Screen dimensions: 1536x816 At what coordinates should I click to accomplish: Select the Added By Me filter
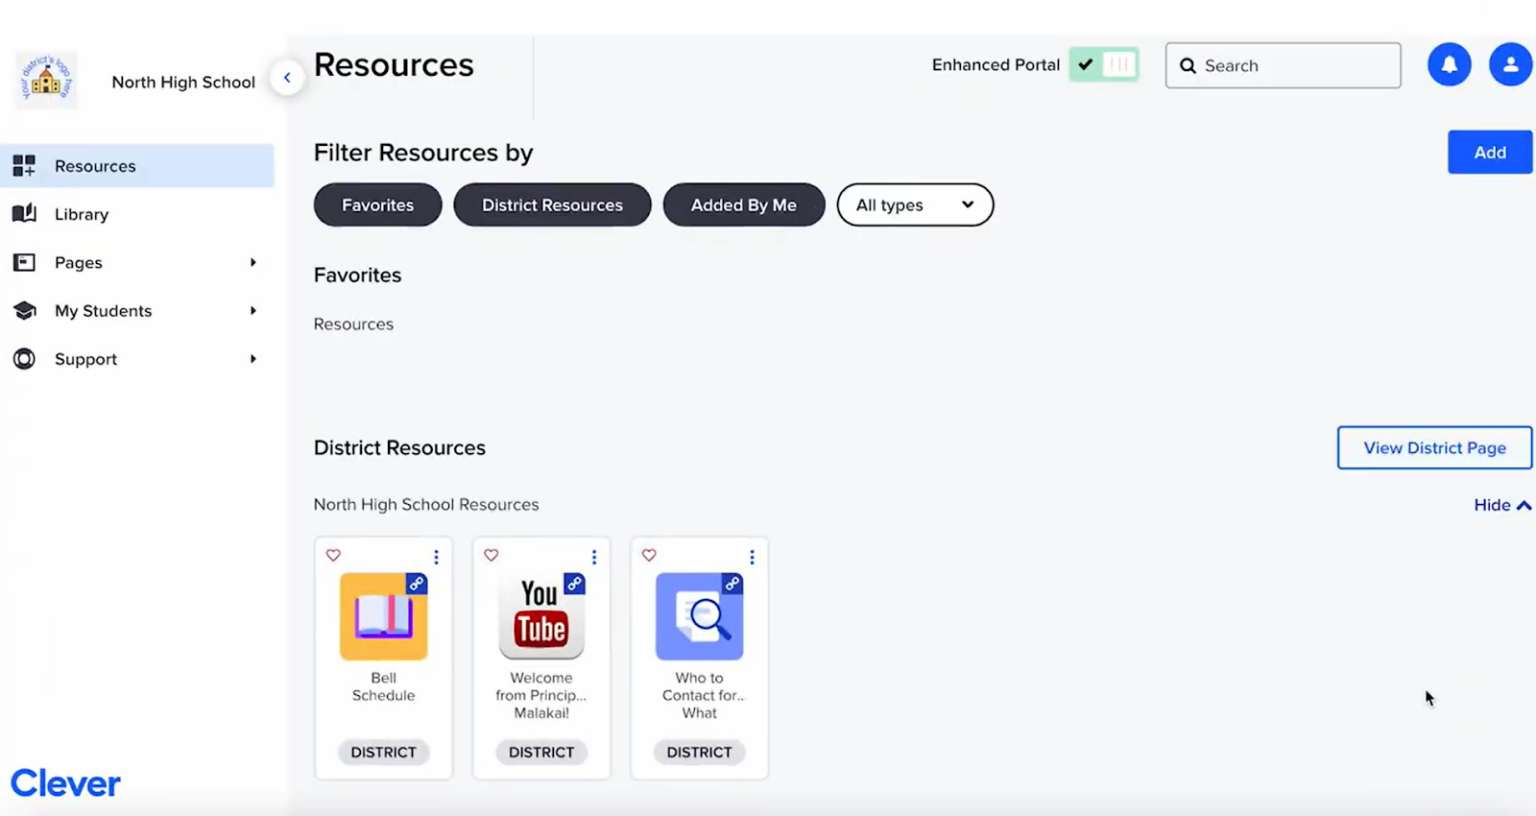(x=744, y=205)
